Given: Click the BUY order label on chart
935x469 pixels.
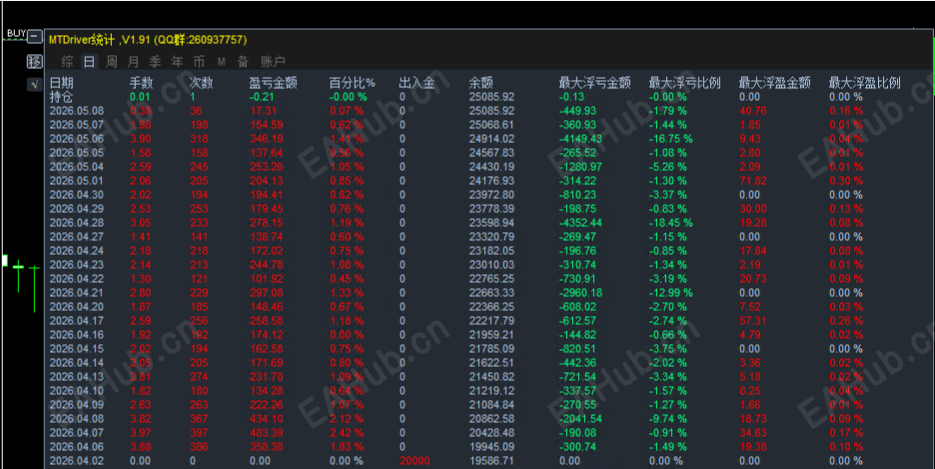Looking at the screenshot, I should tap(16, 33).
